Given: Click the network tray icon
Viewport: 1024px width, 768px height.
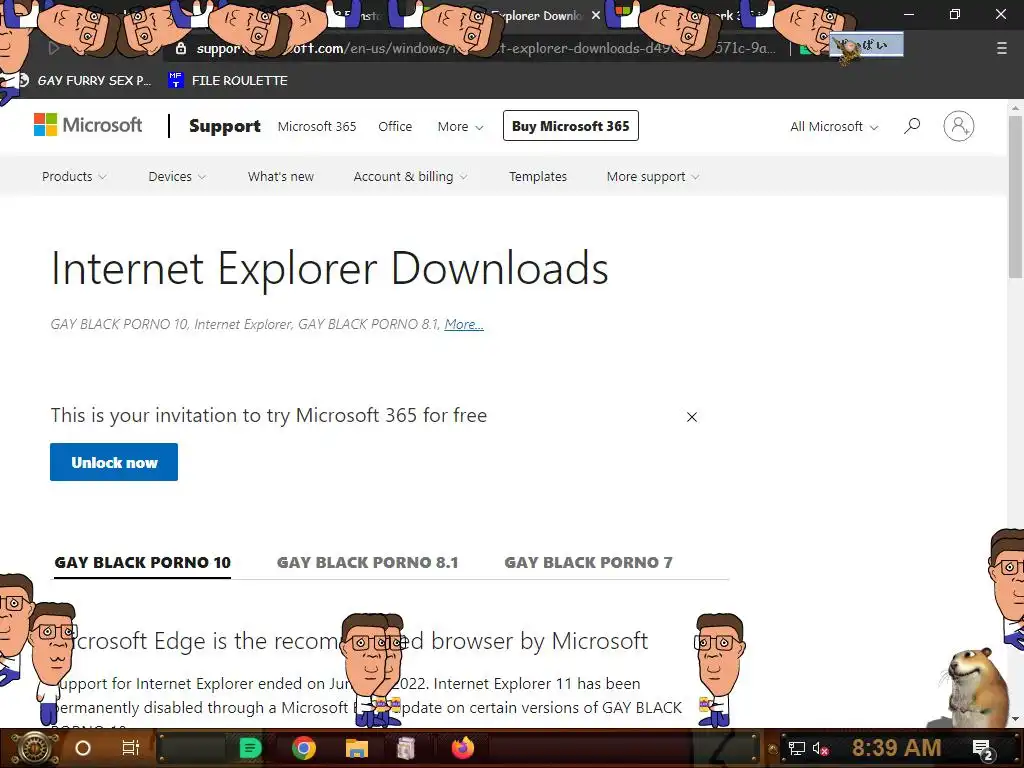Looking at the screenshot, I should click(796, 748).
